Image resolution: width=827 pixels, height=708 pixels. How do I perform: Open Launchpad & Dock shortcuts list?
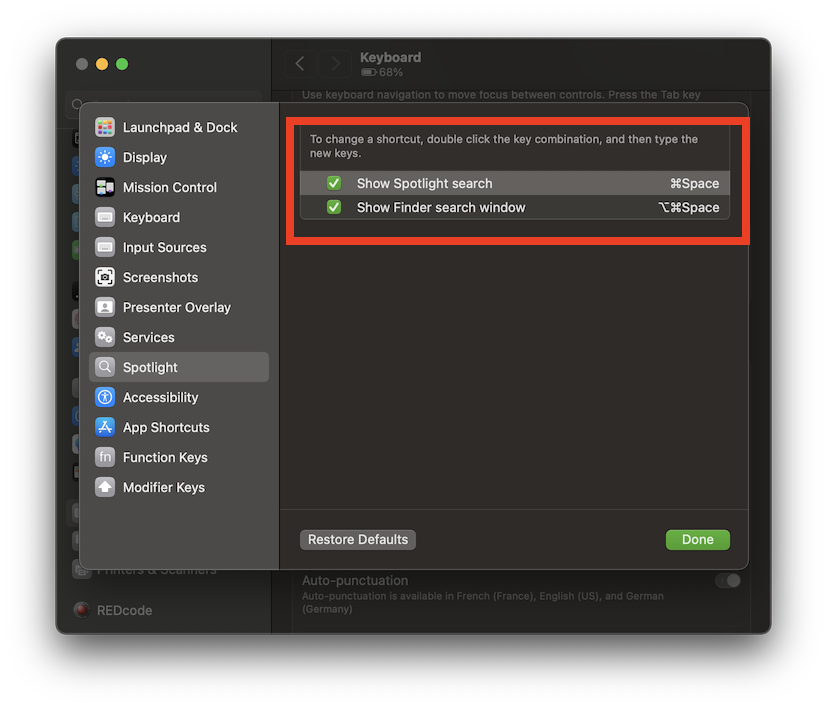click(x=179, y=127)
